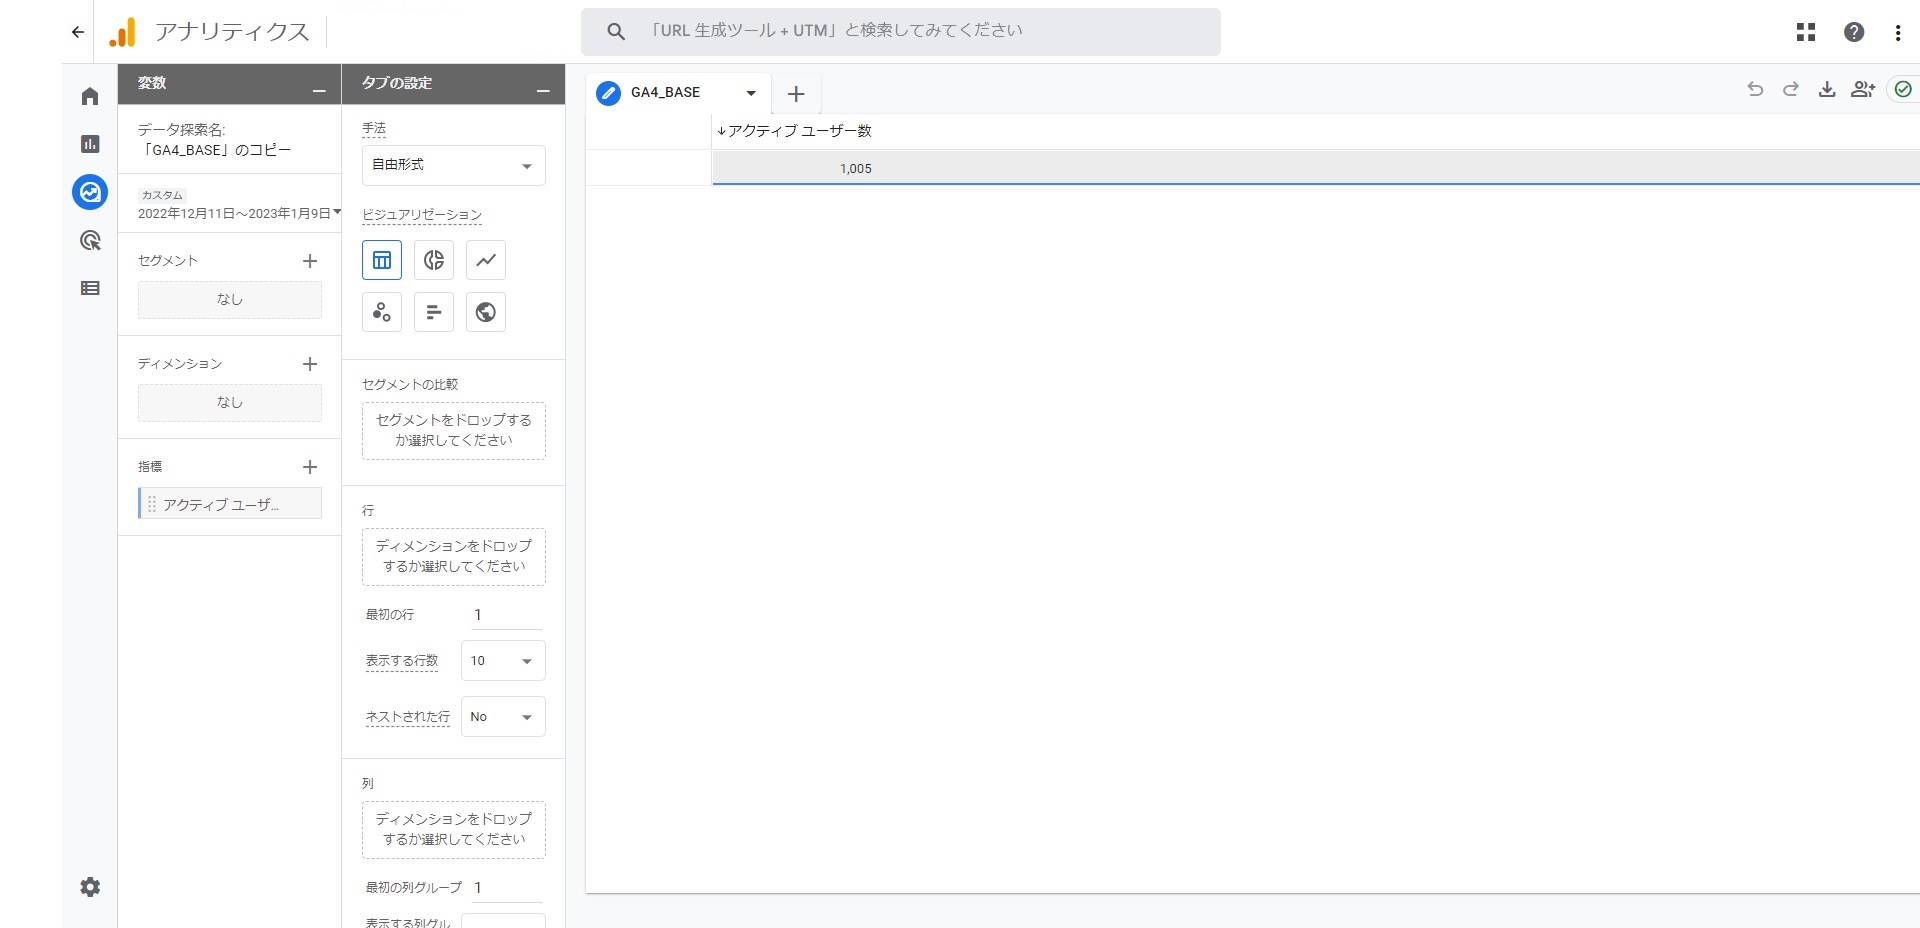Click the magnifier search icon
Screen dimensions: 1920x928
pos(616,32)
